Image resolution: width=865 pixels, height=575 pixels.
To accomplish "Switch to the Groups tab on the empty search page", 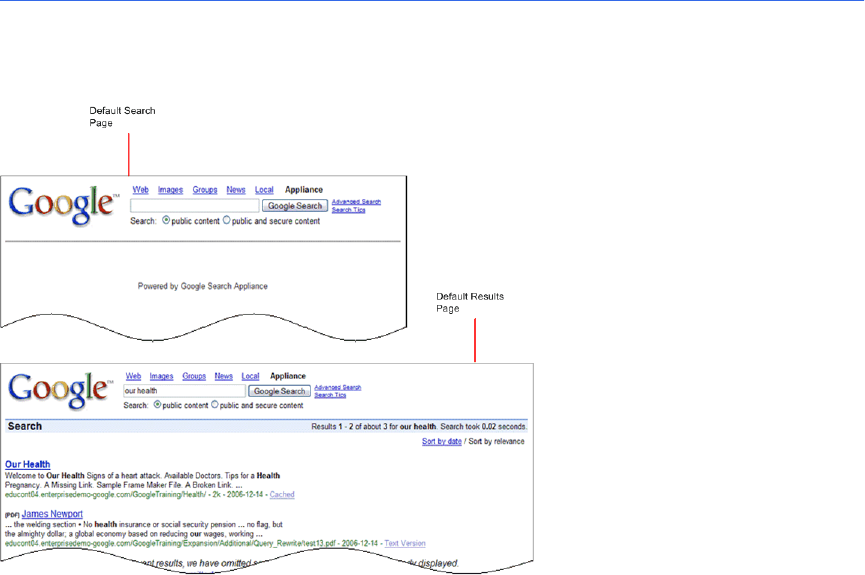I will coord(205,190).
